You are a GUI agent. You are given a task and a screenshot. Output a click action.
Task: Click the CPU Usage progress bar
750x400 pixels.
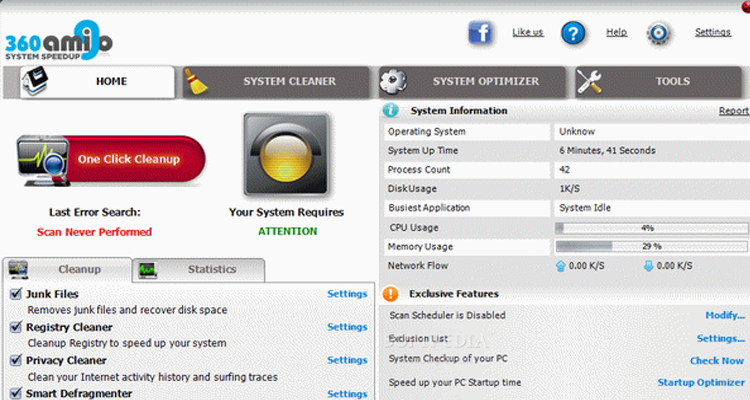(x=651, y=228)
